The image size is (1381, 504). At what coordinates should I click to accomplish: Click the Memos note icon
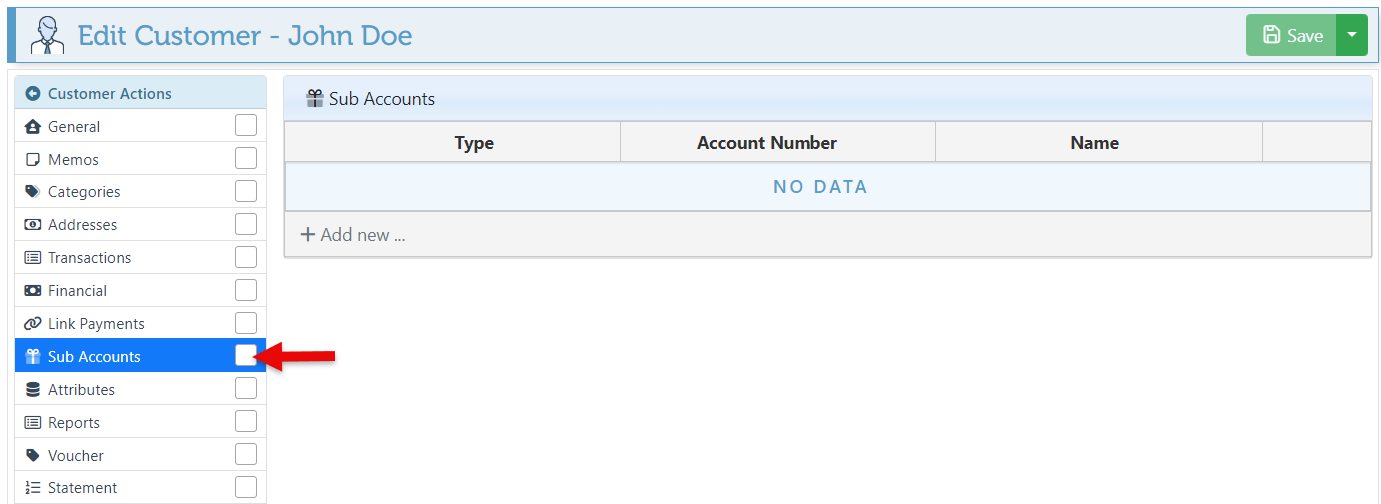[x=32, y=160]
